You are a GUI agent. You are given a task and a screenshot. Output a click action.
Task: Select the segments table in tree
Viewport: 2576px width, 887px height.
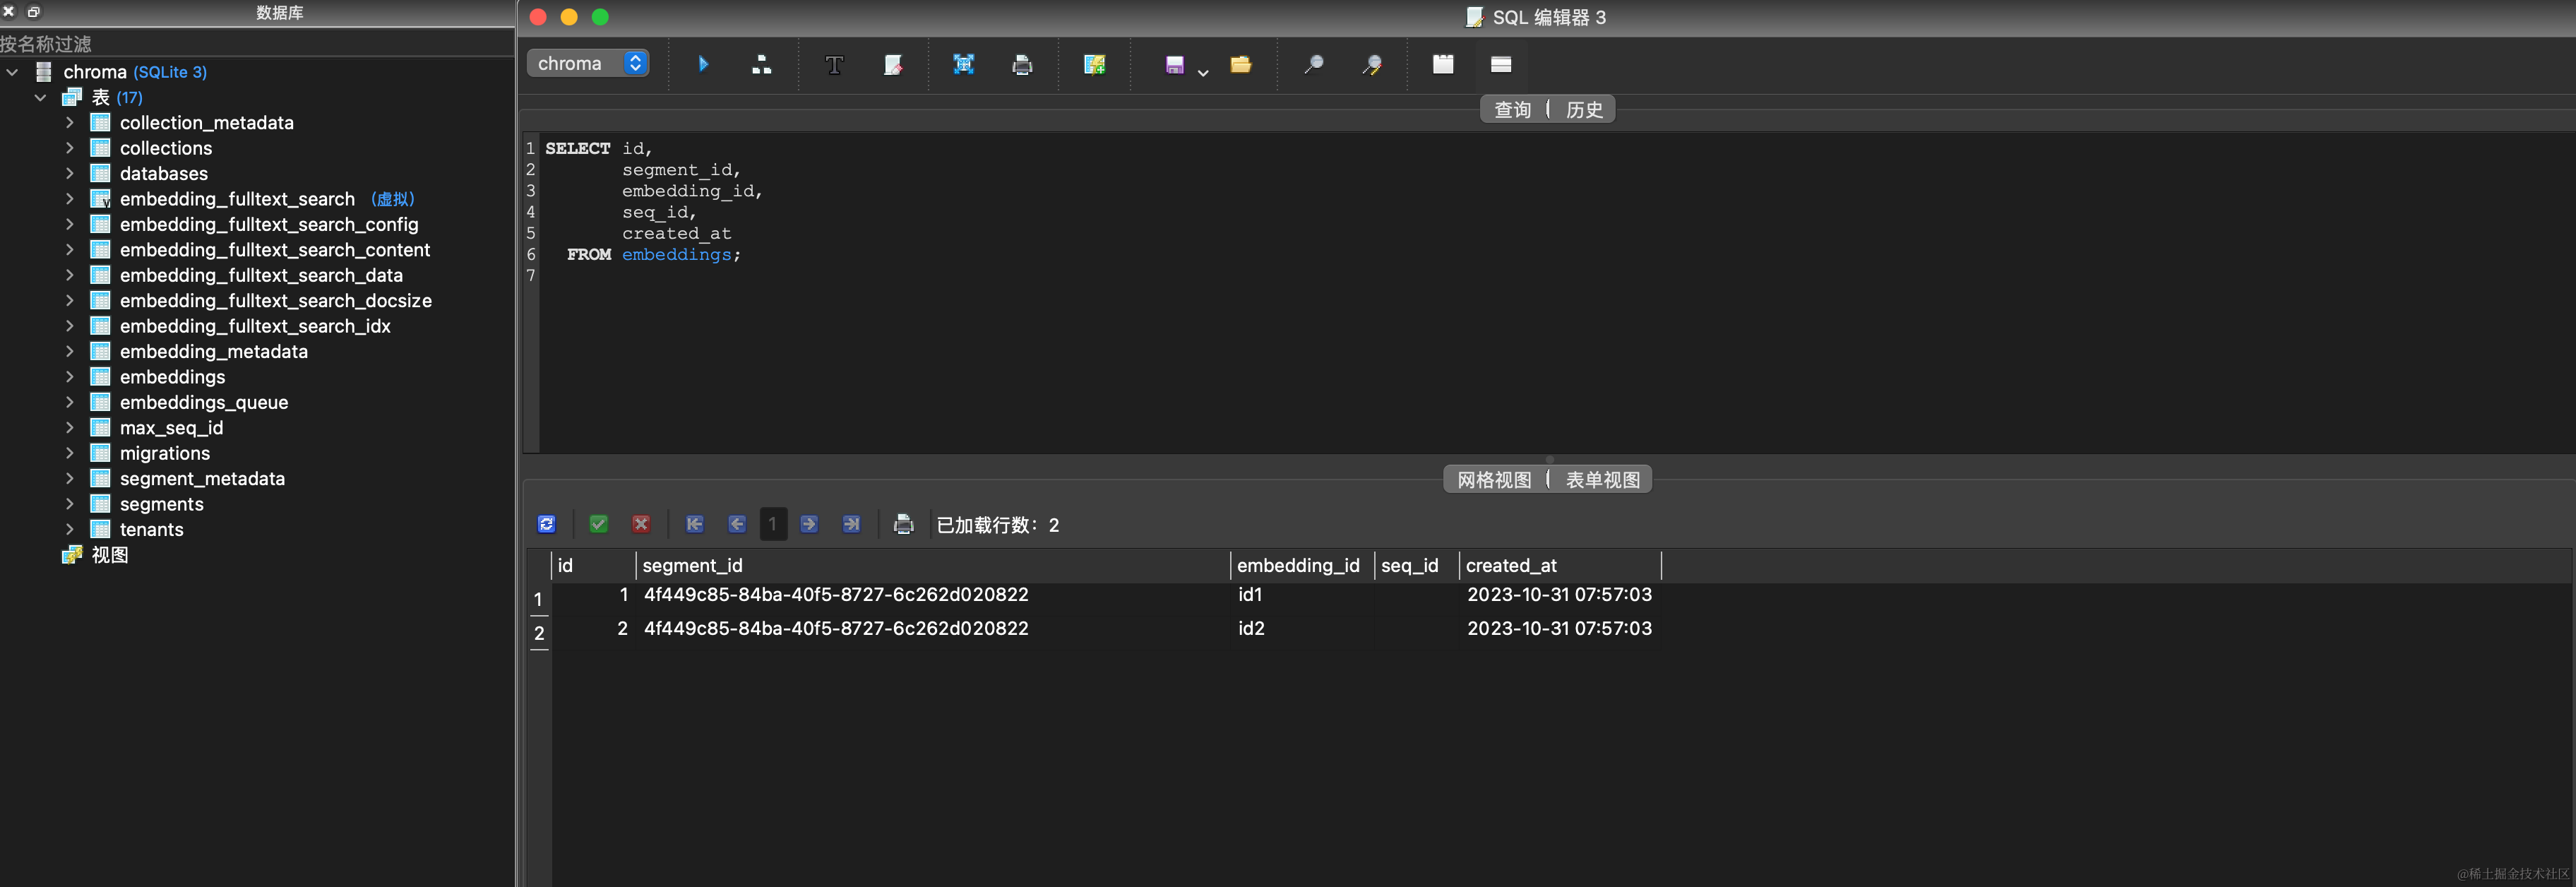[161, 504]
